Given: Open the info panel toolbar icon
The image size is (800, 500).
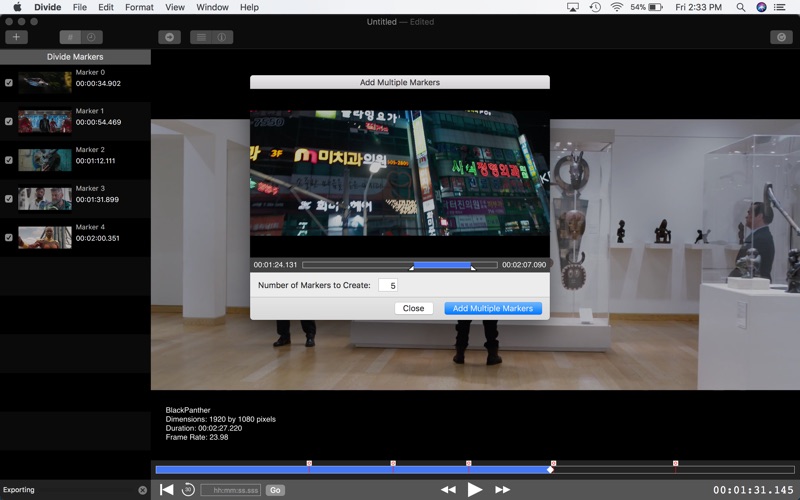Looking at the screenshot, I should point(222,37).
